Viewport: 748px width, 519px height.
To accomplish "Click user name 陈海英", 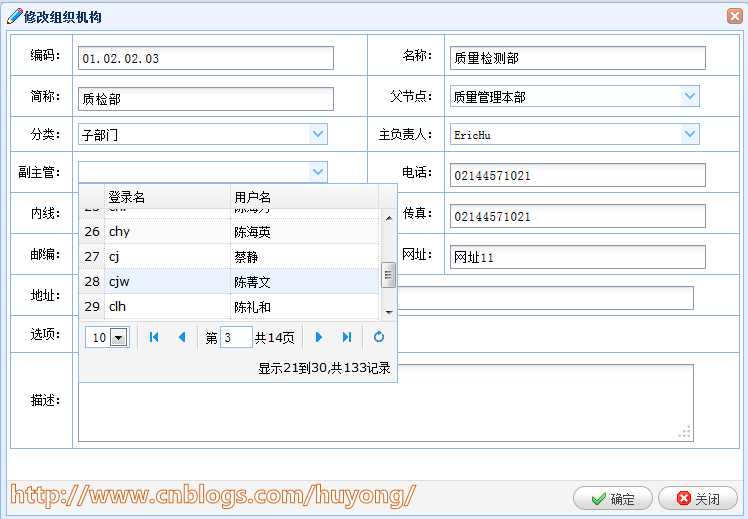I will (x=252, y=232).
